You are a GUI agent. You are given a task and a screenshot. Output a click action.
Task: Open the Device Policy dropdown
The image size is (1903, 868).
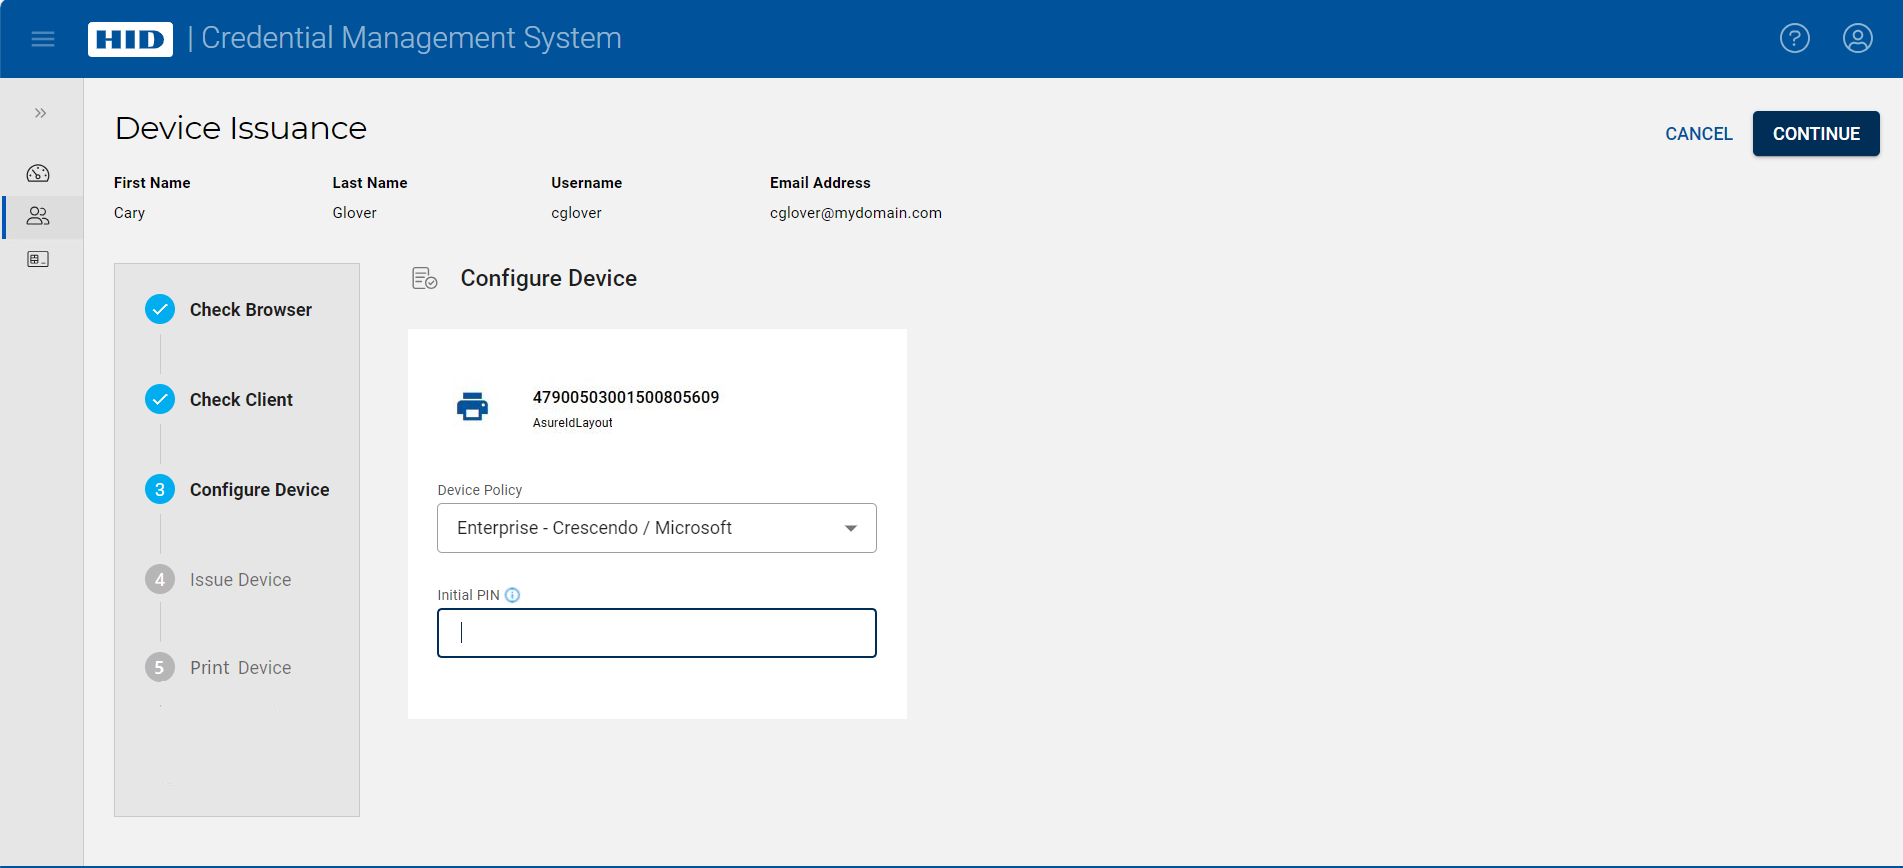657,528
